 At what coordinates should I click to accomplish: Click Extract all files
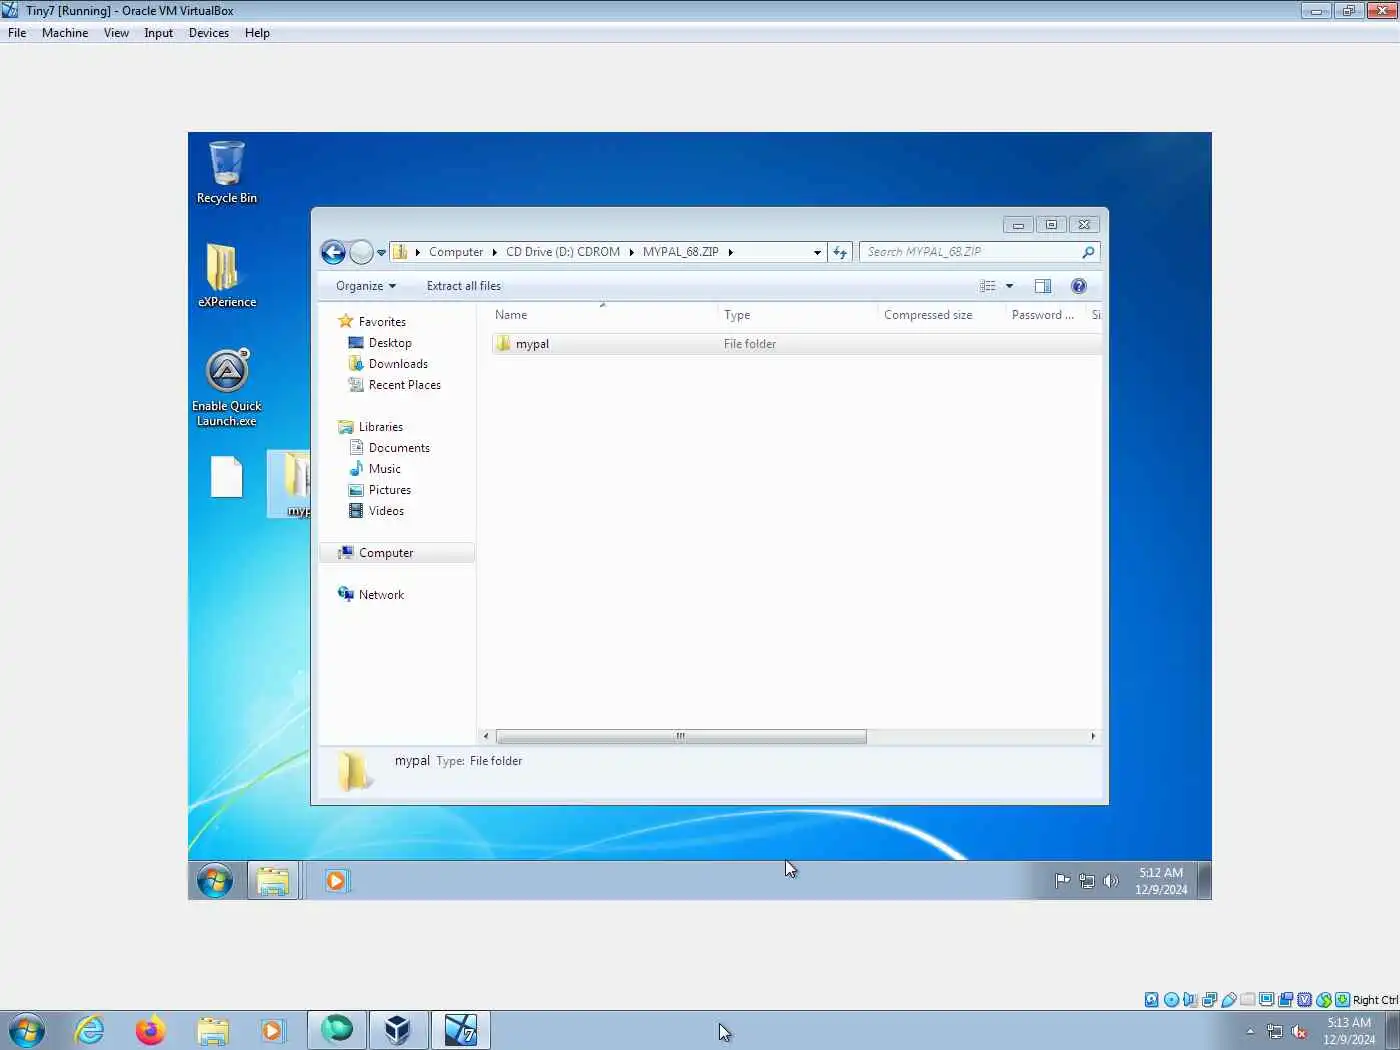(464, 286)
